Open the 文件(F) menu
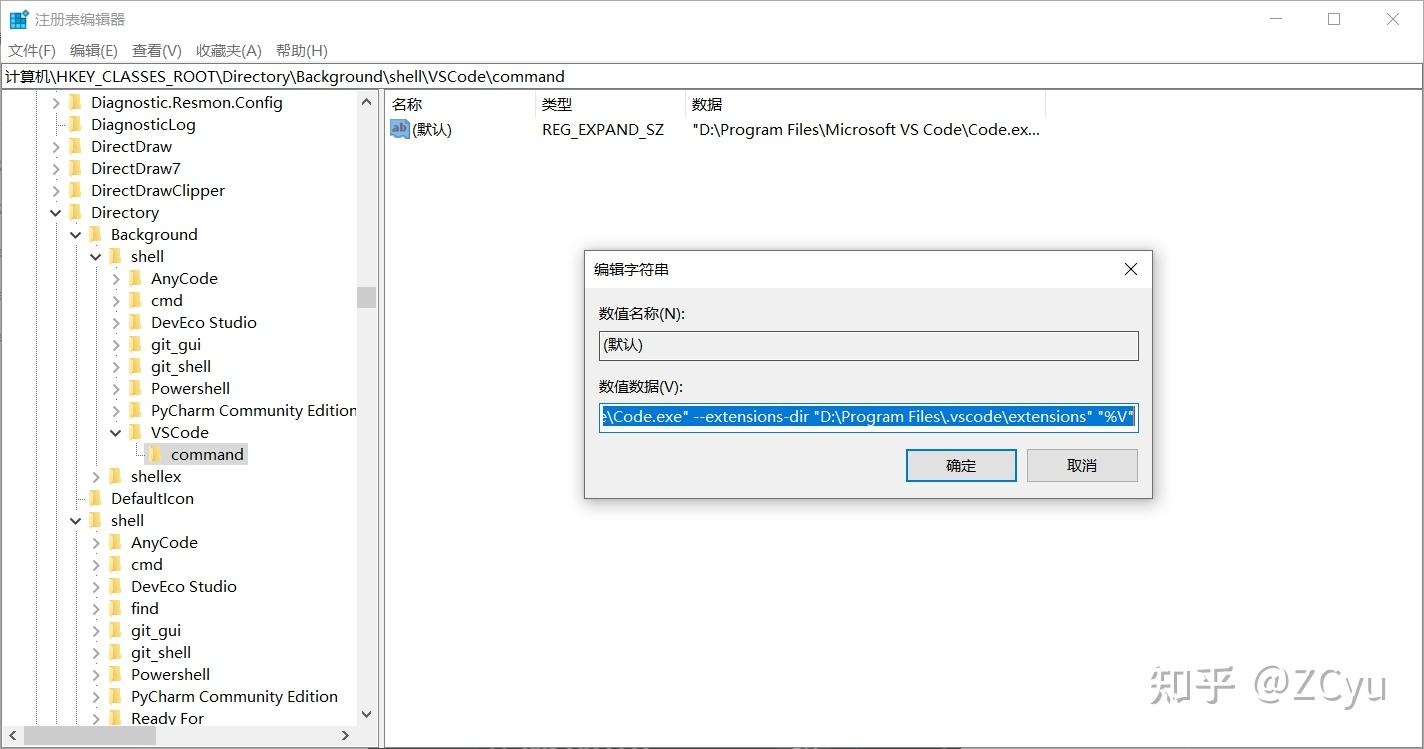 pyautogui.click(x=31, y=50)
